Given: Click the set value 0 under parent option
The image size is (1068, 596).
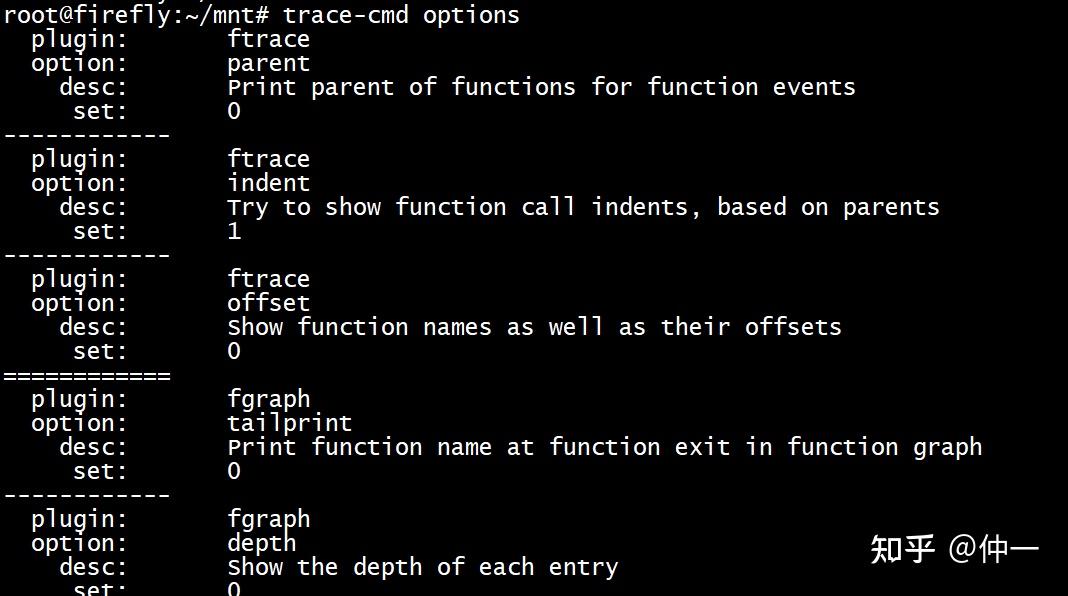Looking at the screenshot, I should point(234,111).
